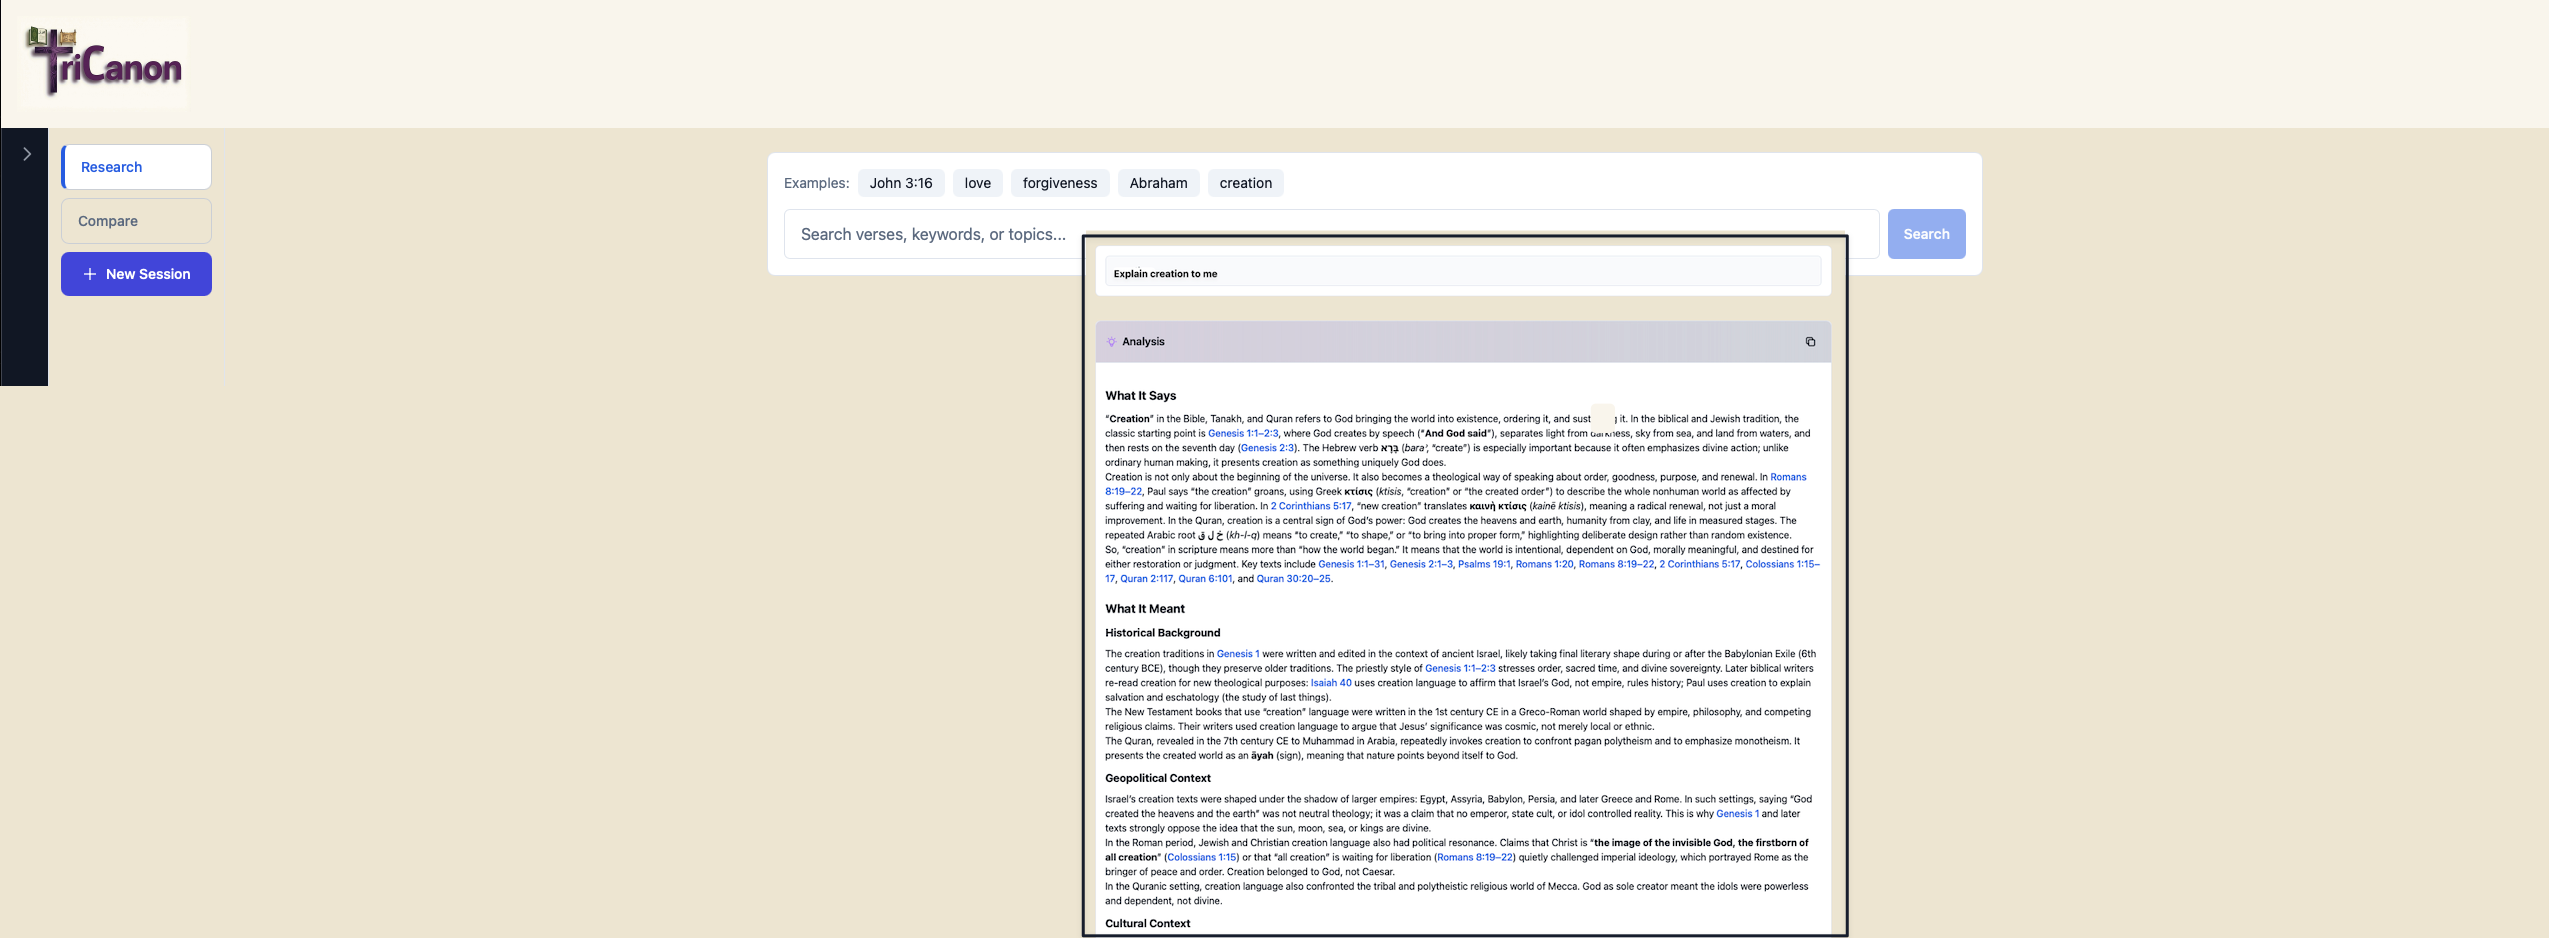
Task: Follow the Quran 6:101 link
Action: click(x=1204, y=579)
